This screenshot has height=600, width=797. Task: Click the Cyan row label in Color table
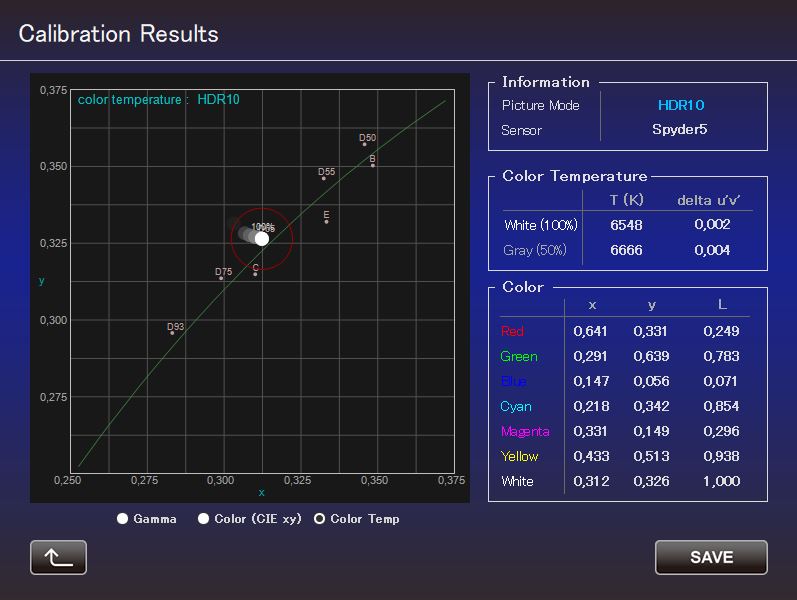516,406
